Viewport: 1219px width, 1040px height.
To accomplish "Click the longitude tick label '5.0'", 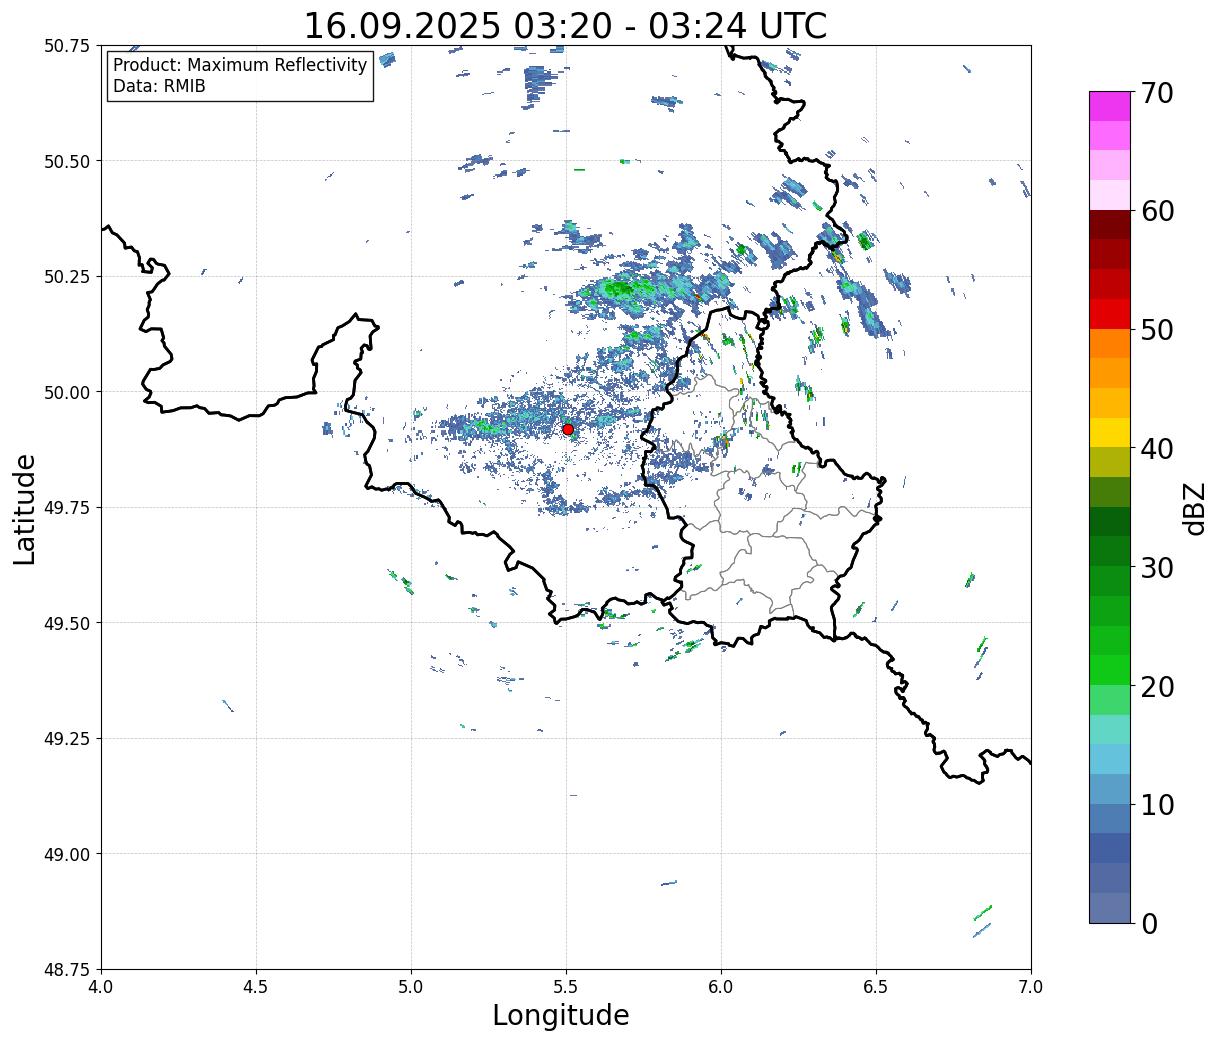I will tap(411, 987).
